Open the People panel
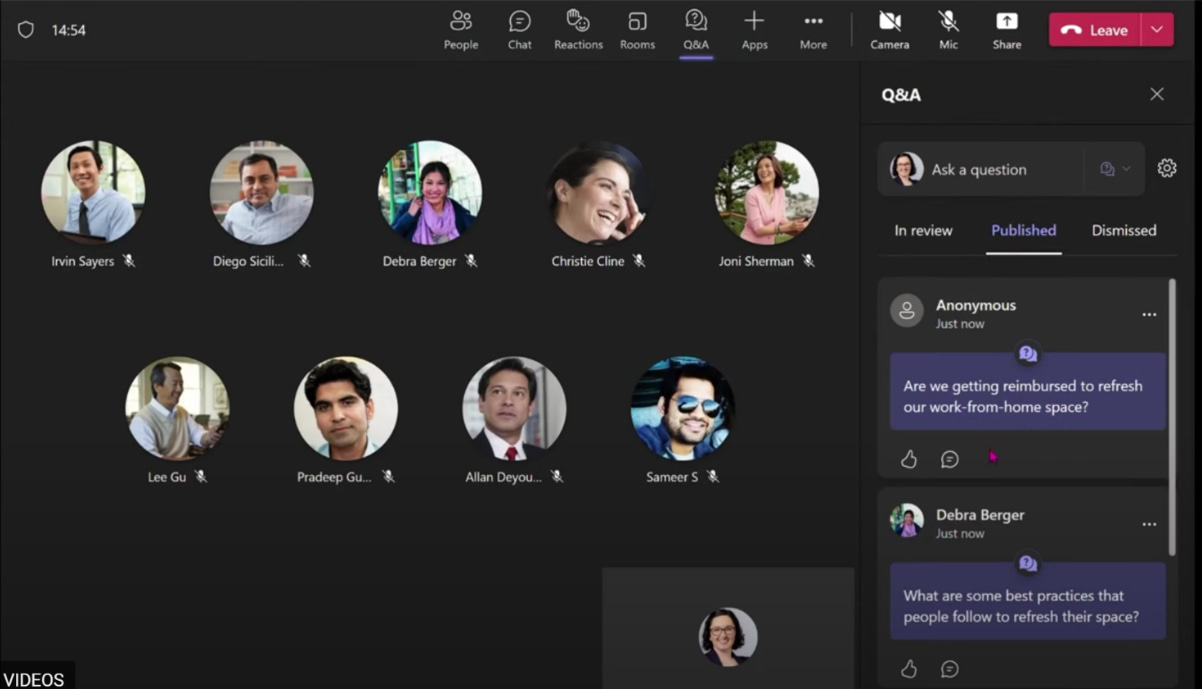Screen dimensions: 1202x689 pyautogui.click(x=460, y=30)
